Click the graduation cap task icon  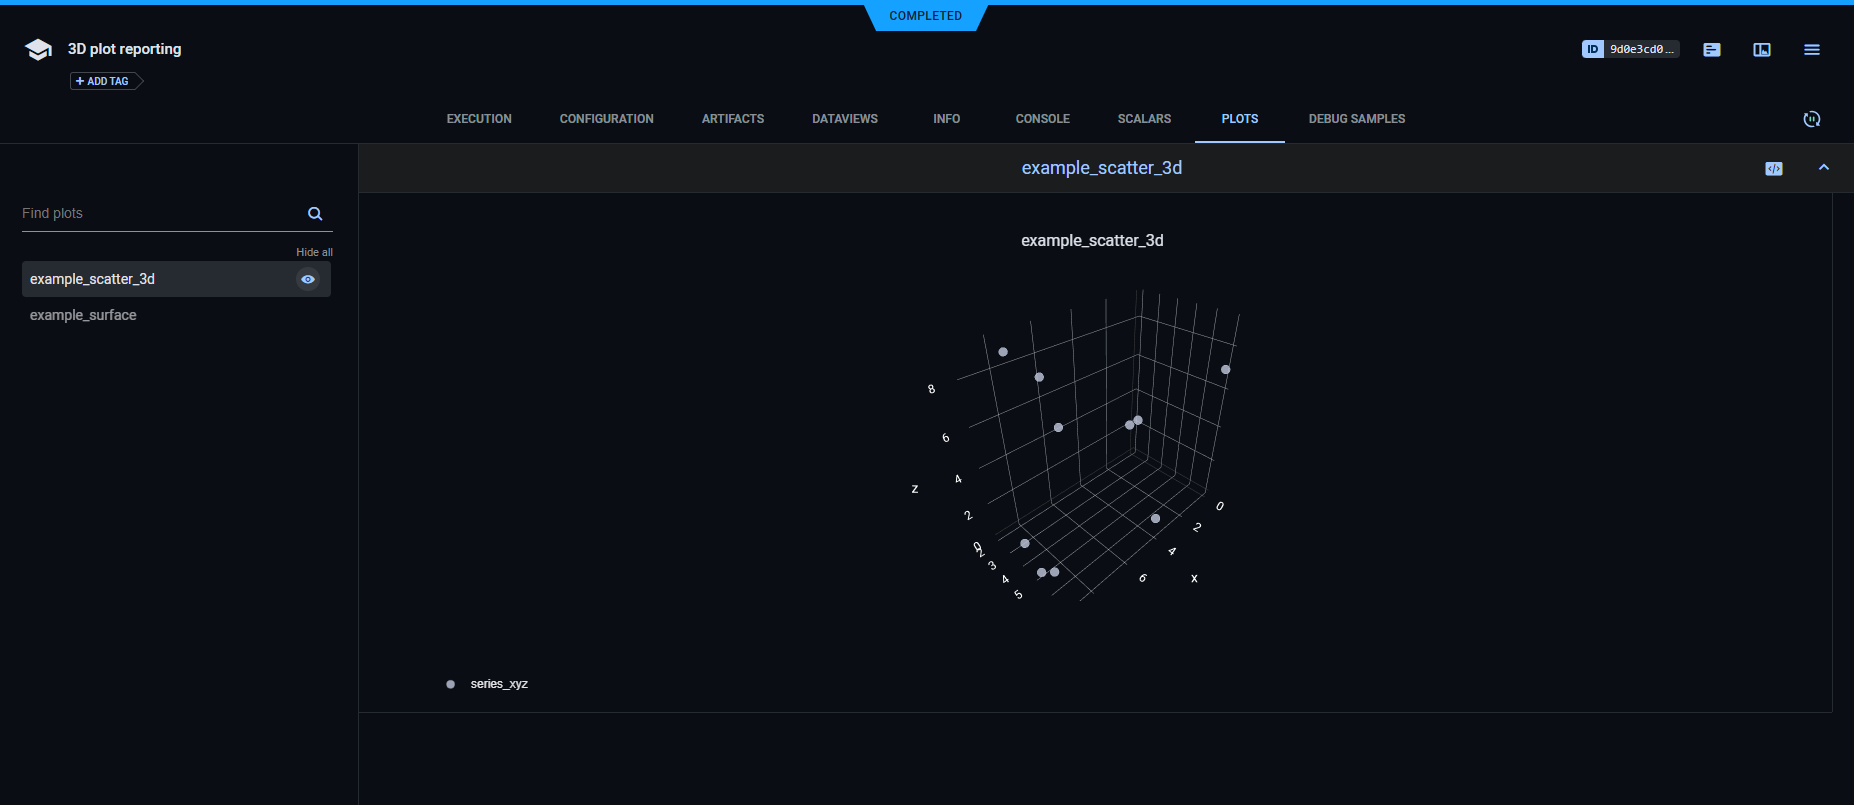point(38,50)
